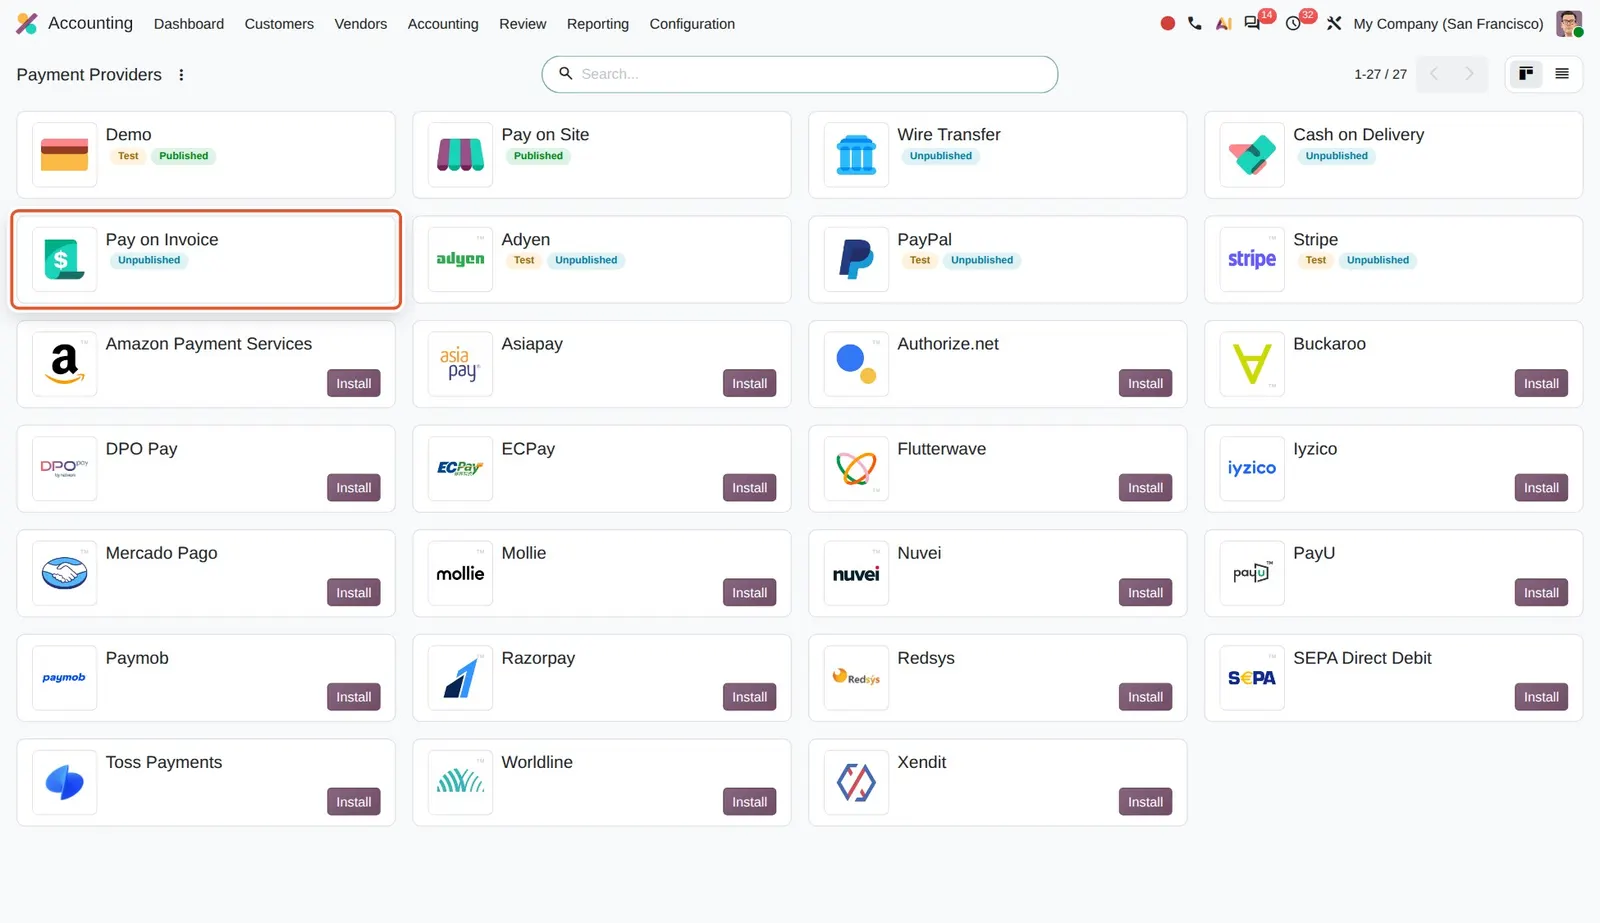The image size is (1600, 923).
Task: Open the debug tools wrench icon
Action: coord(1334,23)
